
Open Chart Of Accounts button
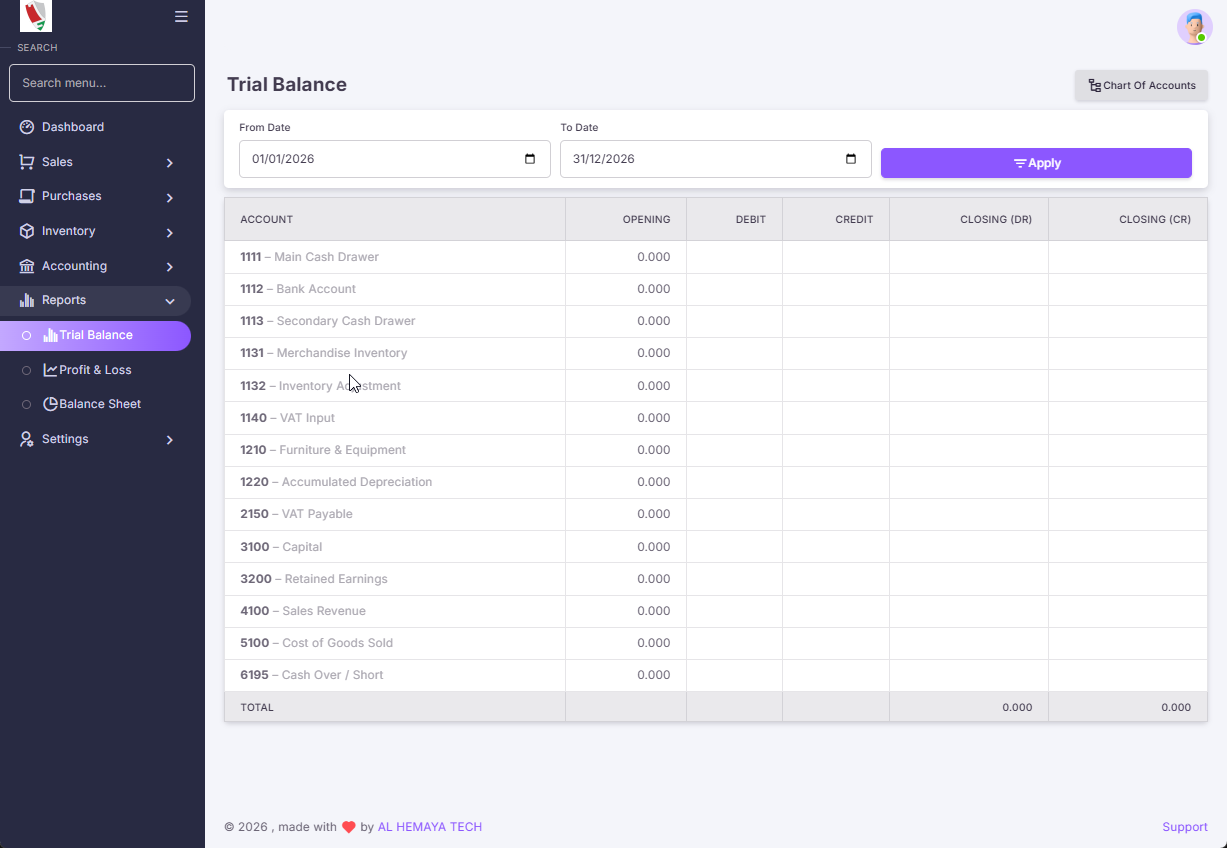click(1141, 86)
